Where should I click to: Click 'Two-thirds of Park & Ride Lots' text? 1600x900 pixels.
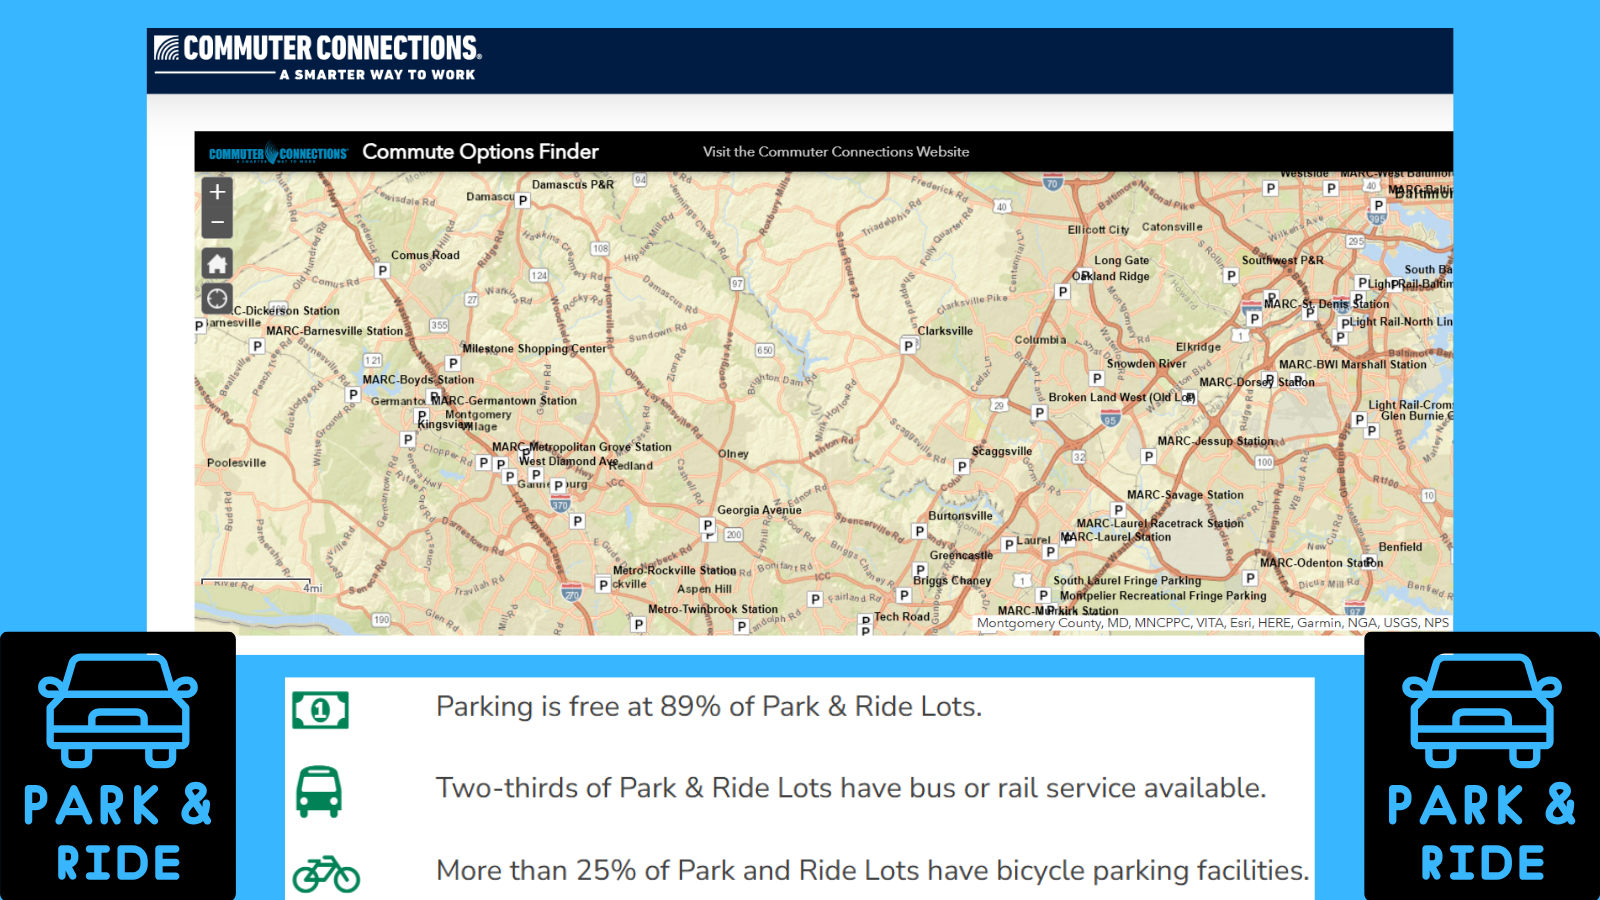pyautogui.click(x=851, y=788)
